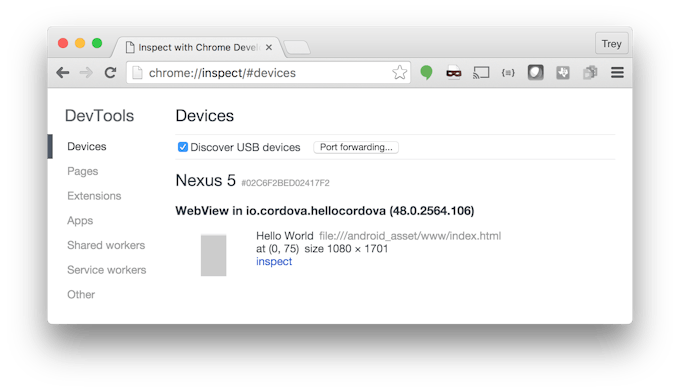Image resolution: width=680 pixels, height=392 pixels.
Task: Bookmark page with the star icon
Action: 399,72
